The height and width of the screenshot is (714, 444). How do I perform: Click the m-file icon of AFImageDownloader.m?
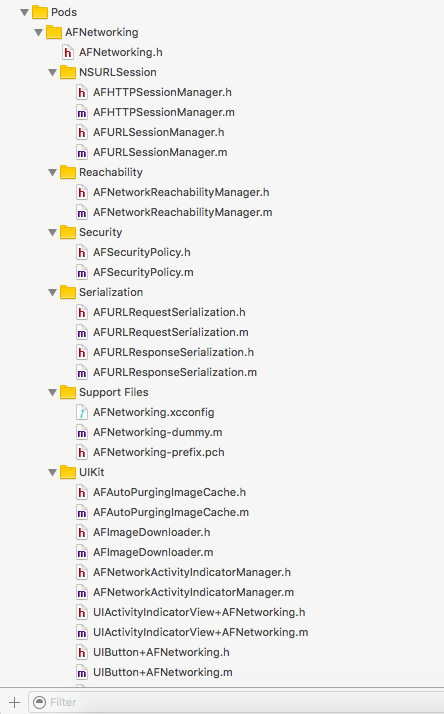click(82, 552)
